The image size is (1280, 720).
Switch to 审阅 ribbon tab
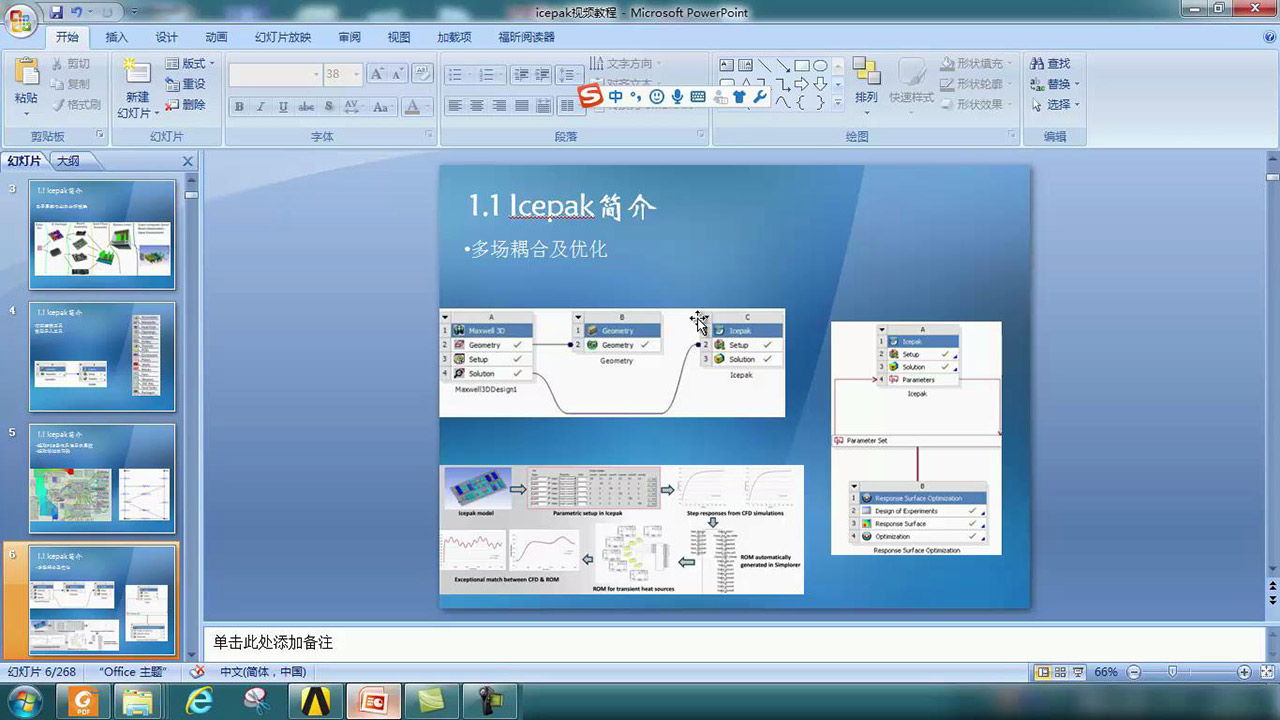click(349, 37)
